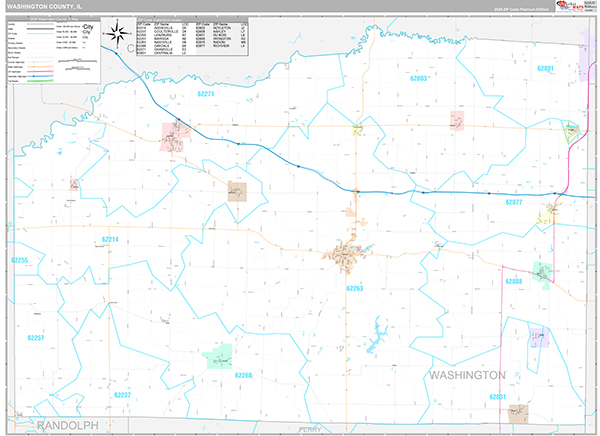600x436 pixels.
Task: Click the ZIP Code Index table header
Action: pos(192,19)
